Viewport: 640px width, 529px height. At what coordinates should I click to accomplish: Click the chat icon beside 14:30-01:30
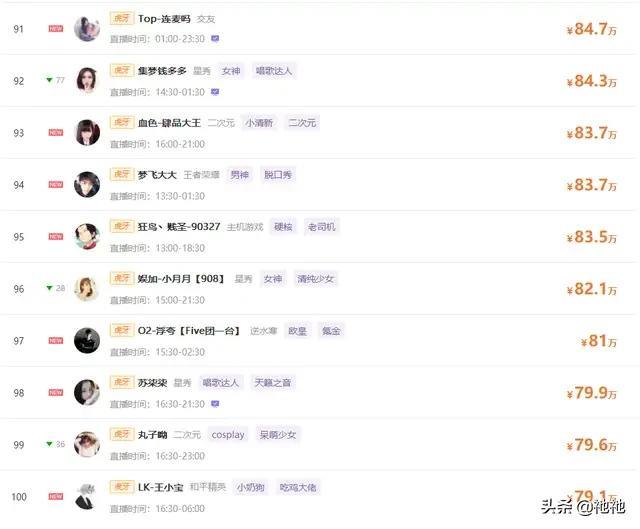(x=215, y=92)
